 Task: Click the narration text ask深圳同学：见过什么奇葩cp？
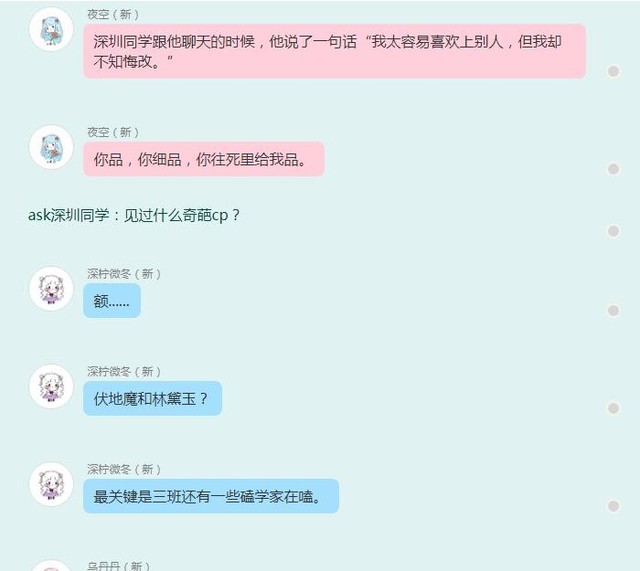134,215
